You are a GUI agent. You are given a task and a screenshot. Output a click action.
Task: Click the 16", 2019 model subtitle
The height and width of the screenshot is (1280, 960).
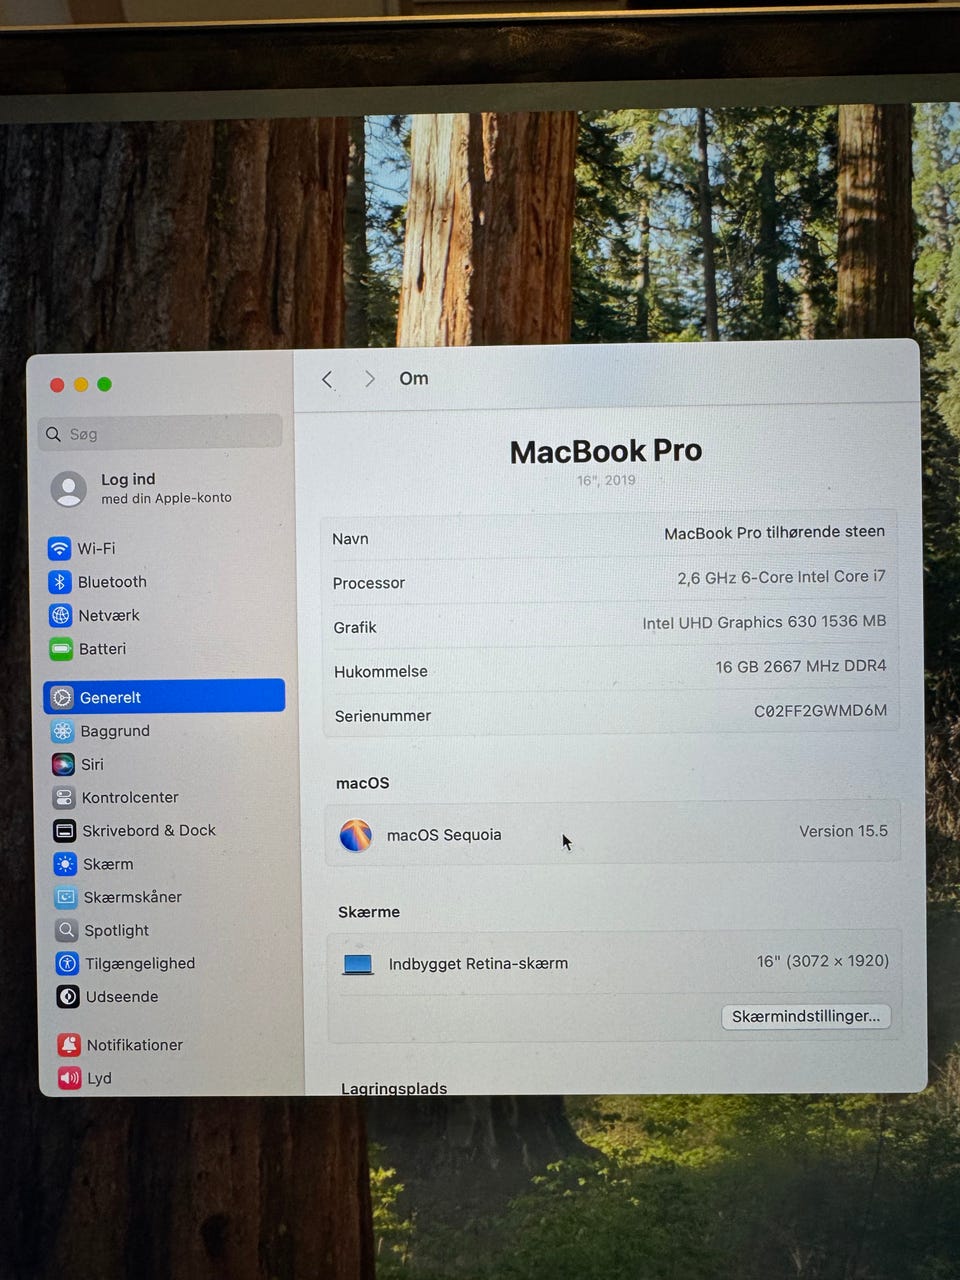(x=606, y=480)
